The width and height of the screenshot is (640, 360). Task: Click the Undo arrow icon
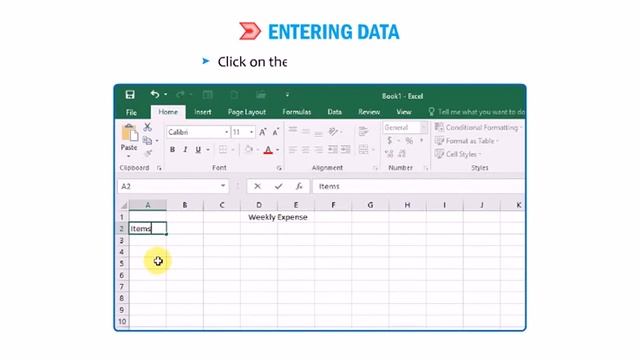(155, 94)
